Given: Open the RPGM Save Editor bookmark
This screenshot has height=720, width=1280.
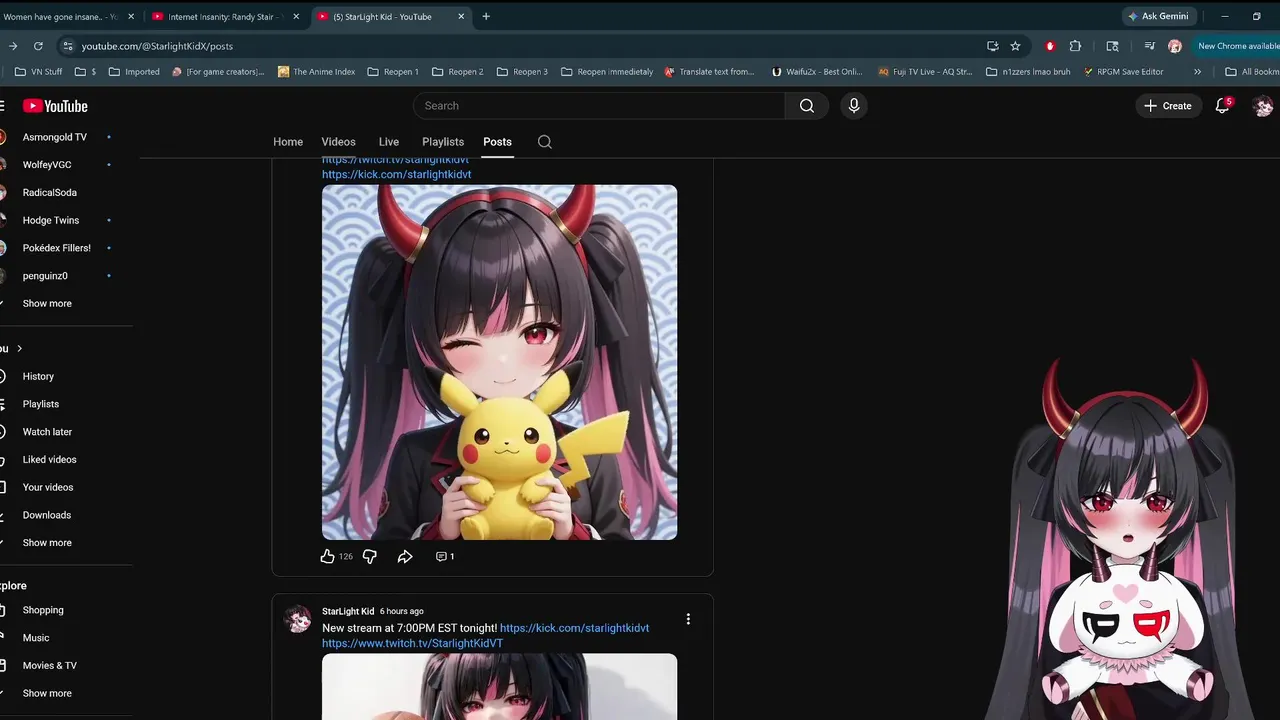Looking at the screenshot, I should (x=1123, y=72).
